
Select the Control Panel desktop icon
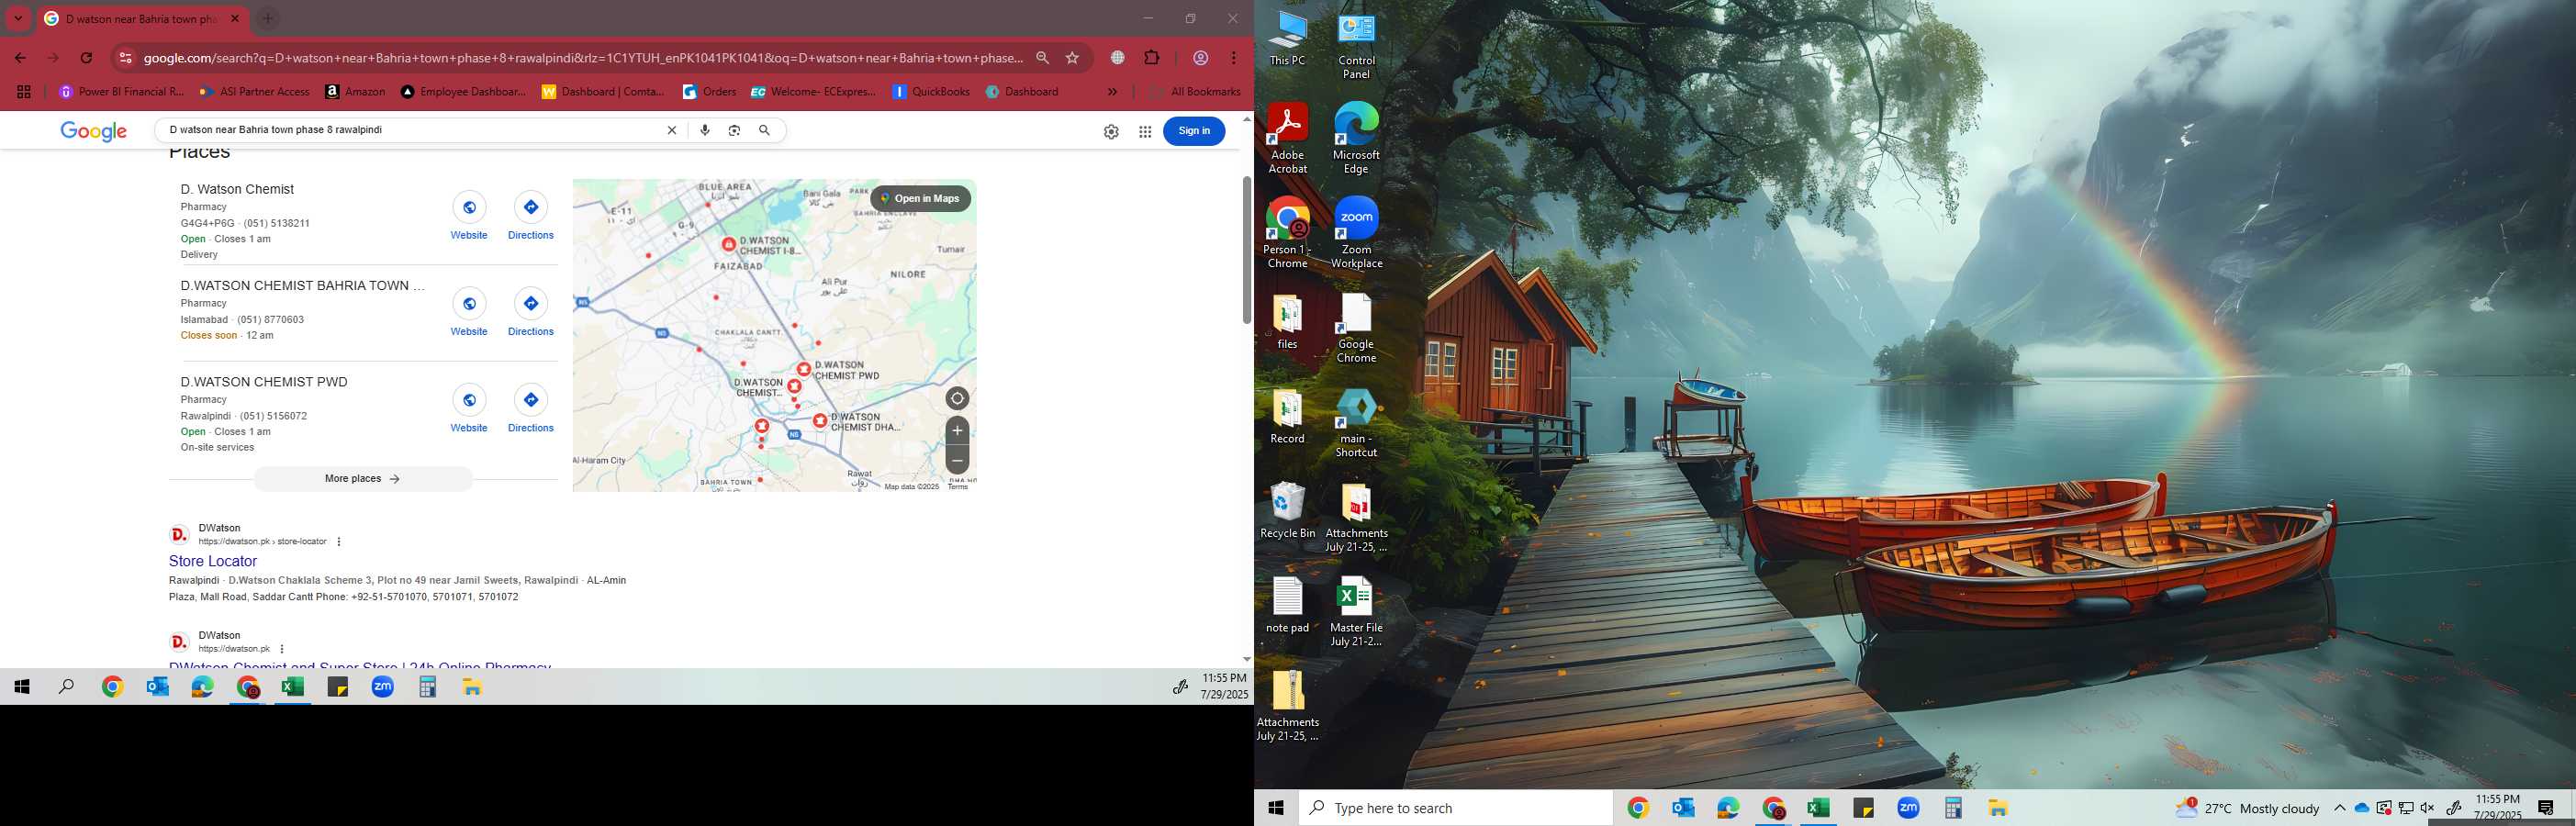[1356, 46]
